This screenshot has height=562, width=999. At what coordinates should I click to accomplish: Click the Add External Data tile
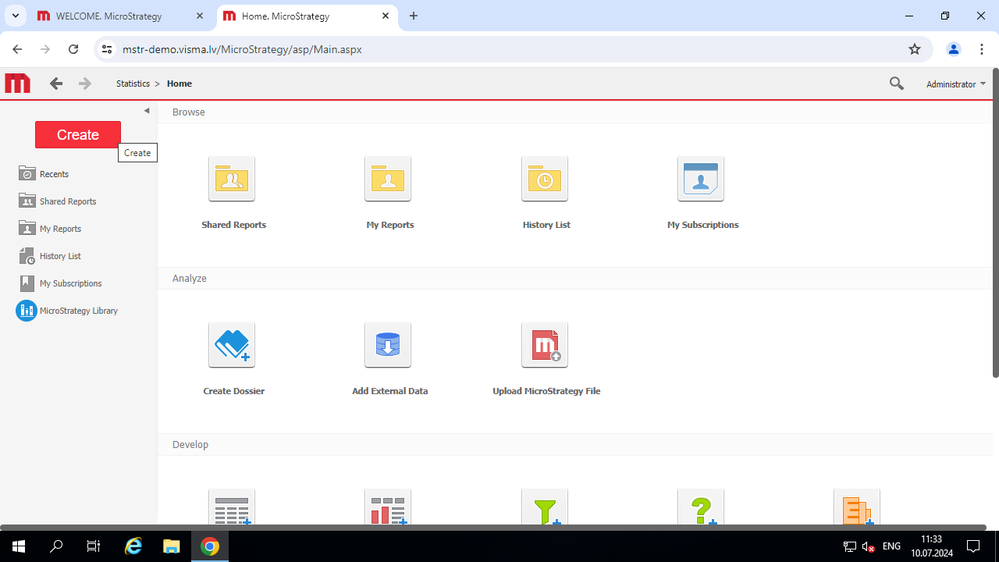(x=388, y=345)
